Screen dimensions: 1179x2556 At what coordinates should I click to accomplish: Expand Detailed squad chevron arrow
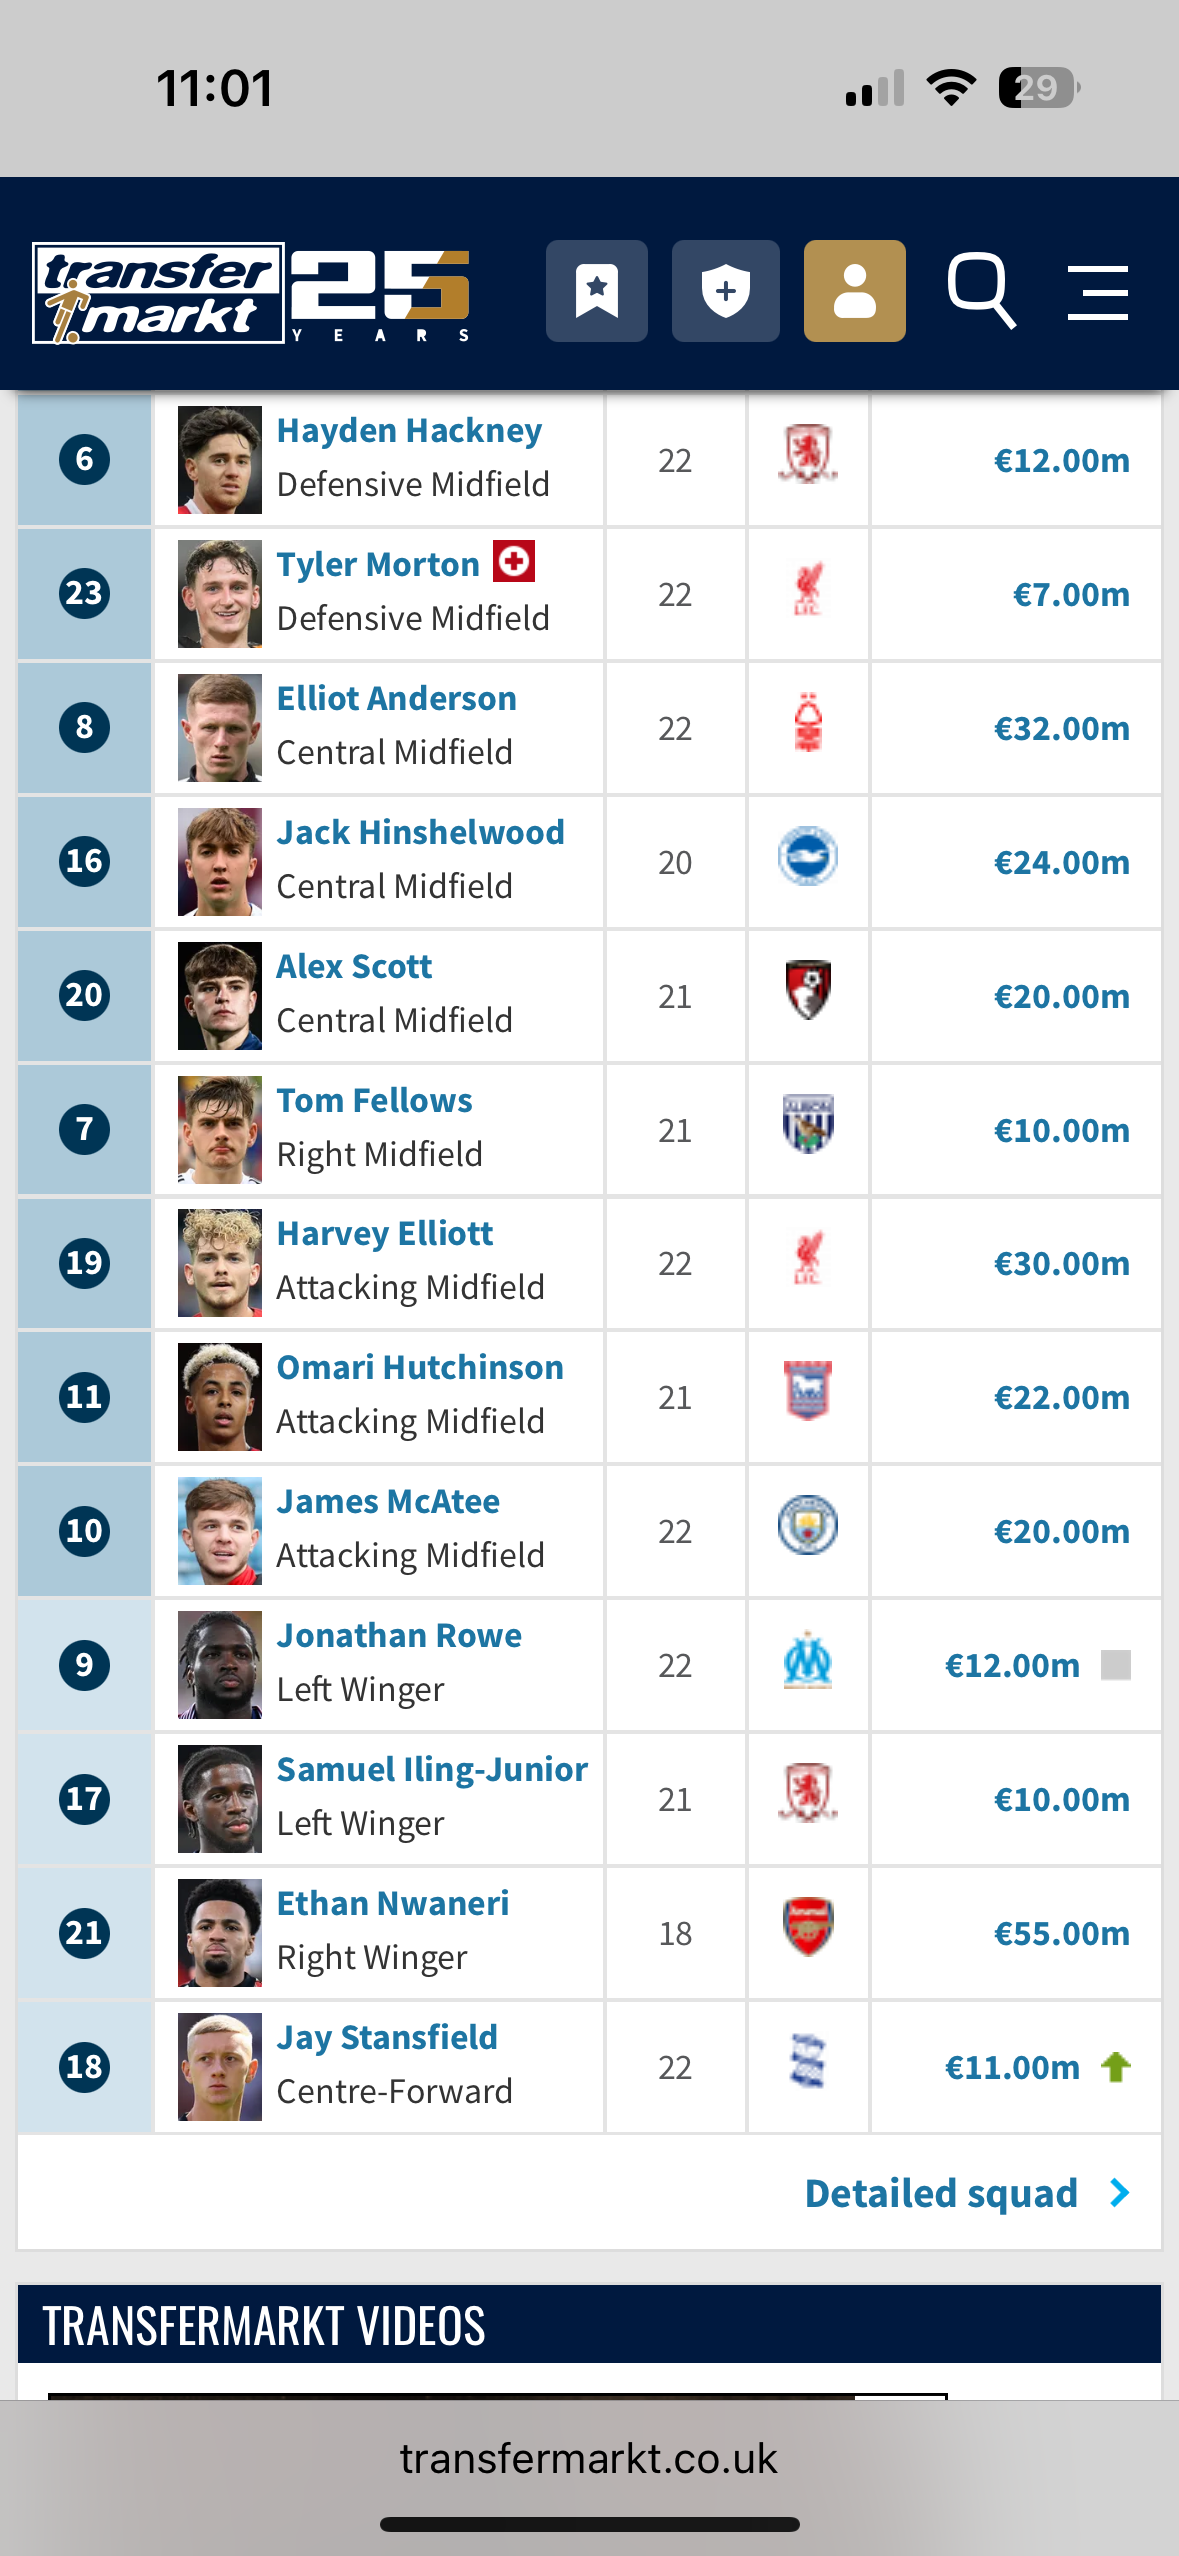coord(1120,2193)
